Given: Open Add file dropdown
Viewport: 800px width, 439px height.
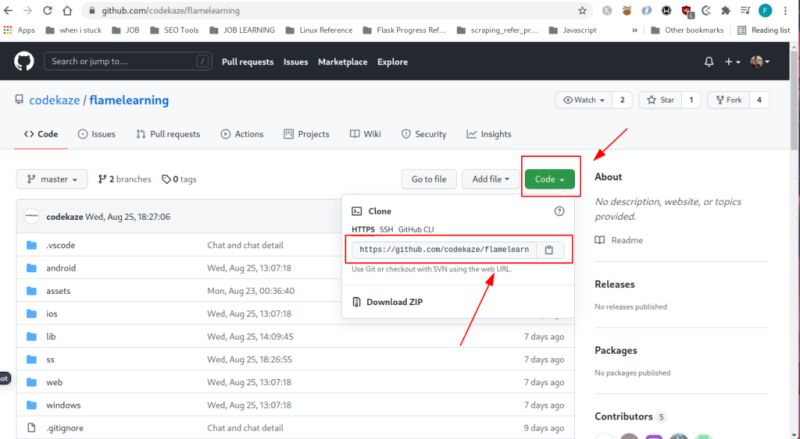Looking at the screenshot, I should 490,179.
